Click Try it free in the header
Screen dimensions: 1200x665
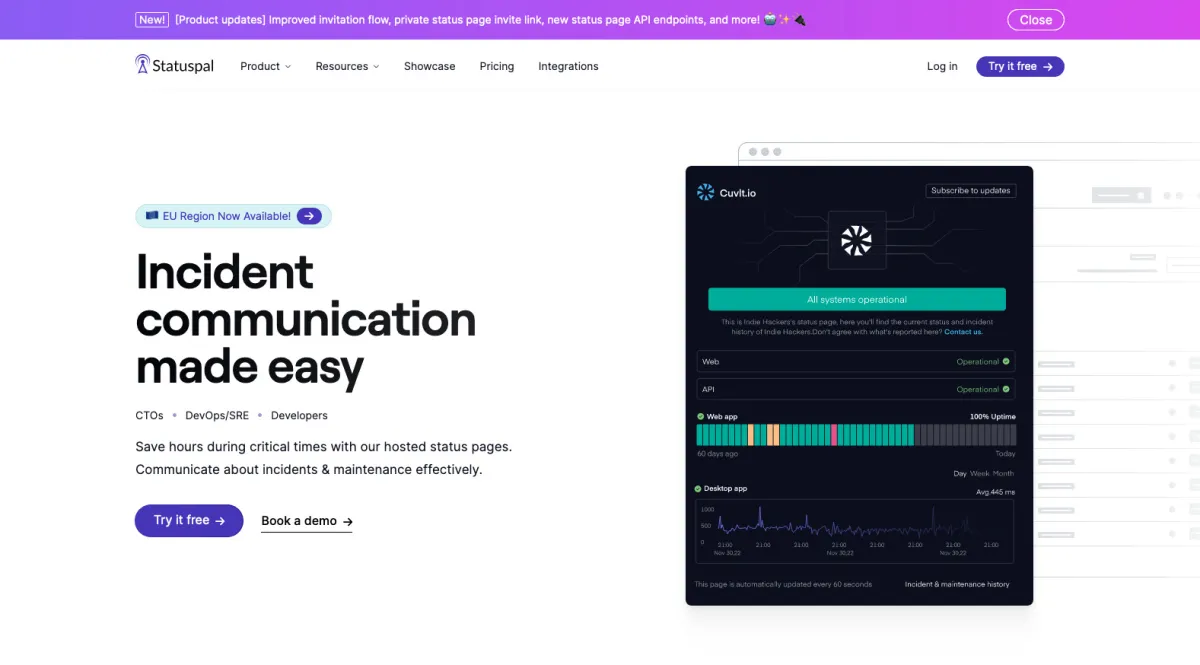1020,66
